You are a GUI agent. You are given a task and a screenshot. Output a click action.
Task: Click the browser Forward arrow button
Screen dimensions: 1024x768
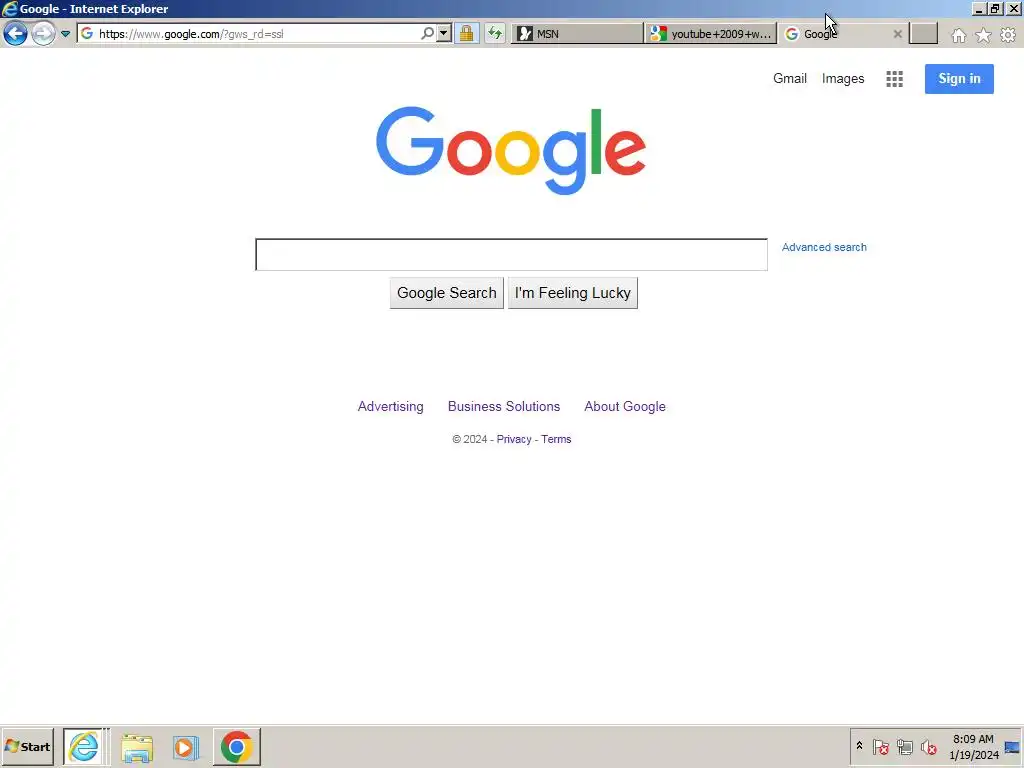point(43,33)
